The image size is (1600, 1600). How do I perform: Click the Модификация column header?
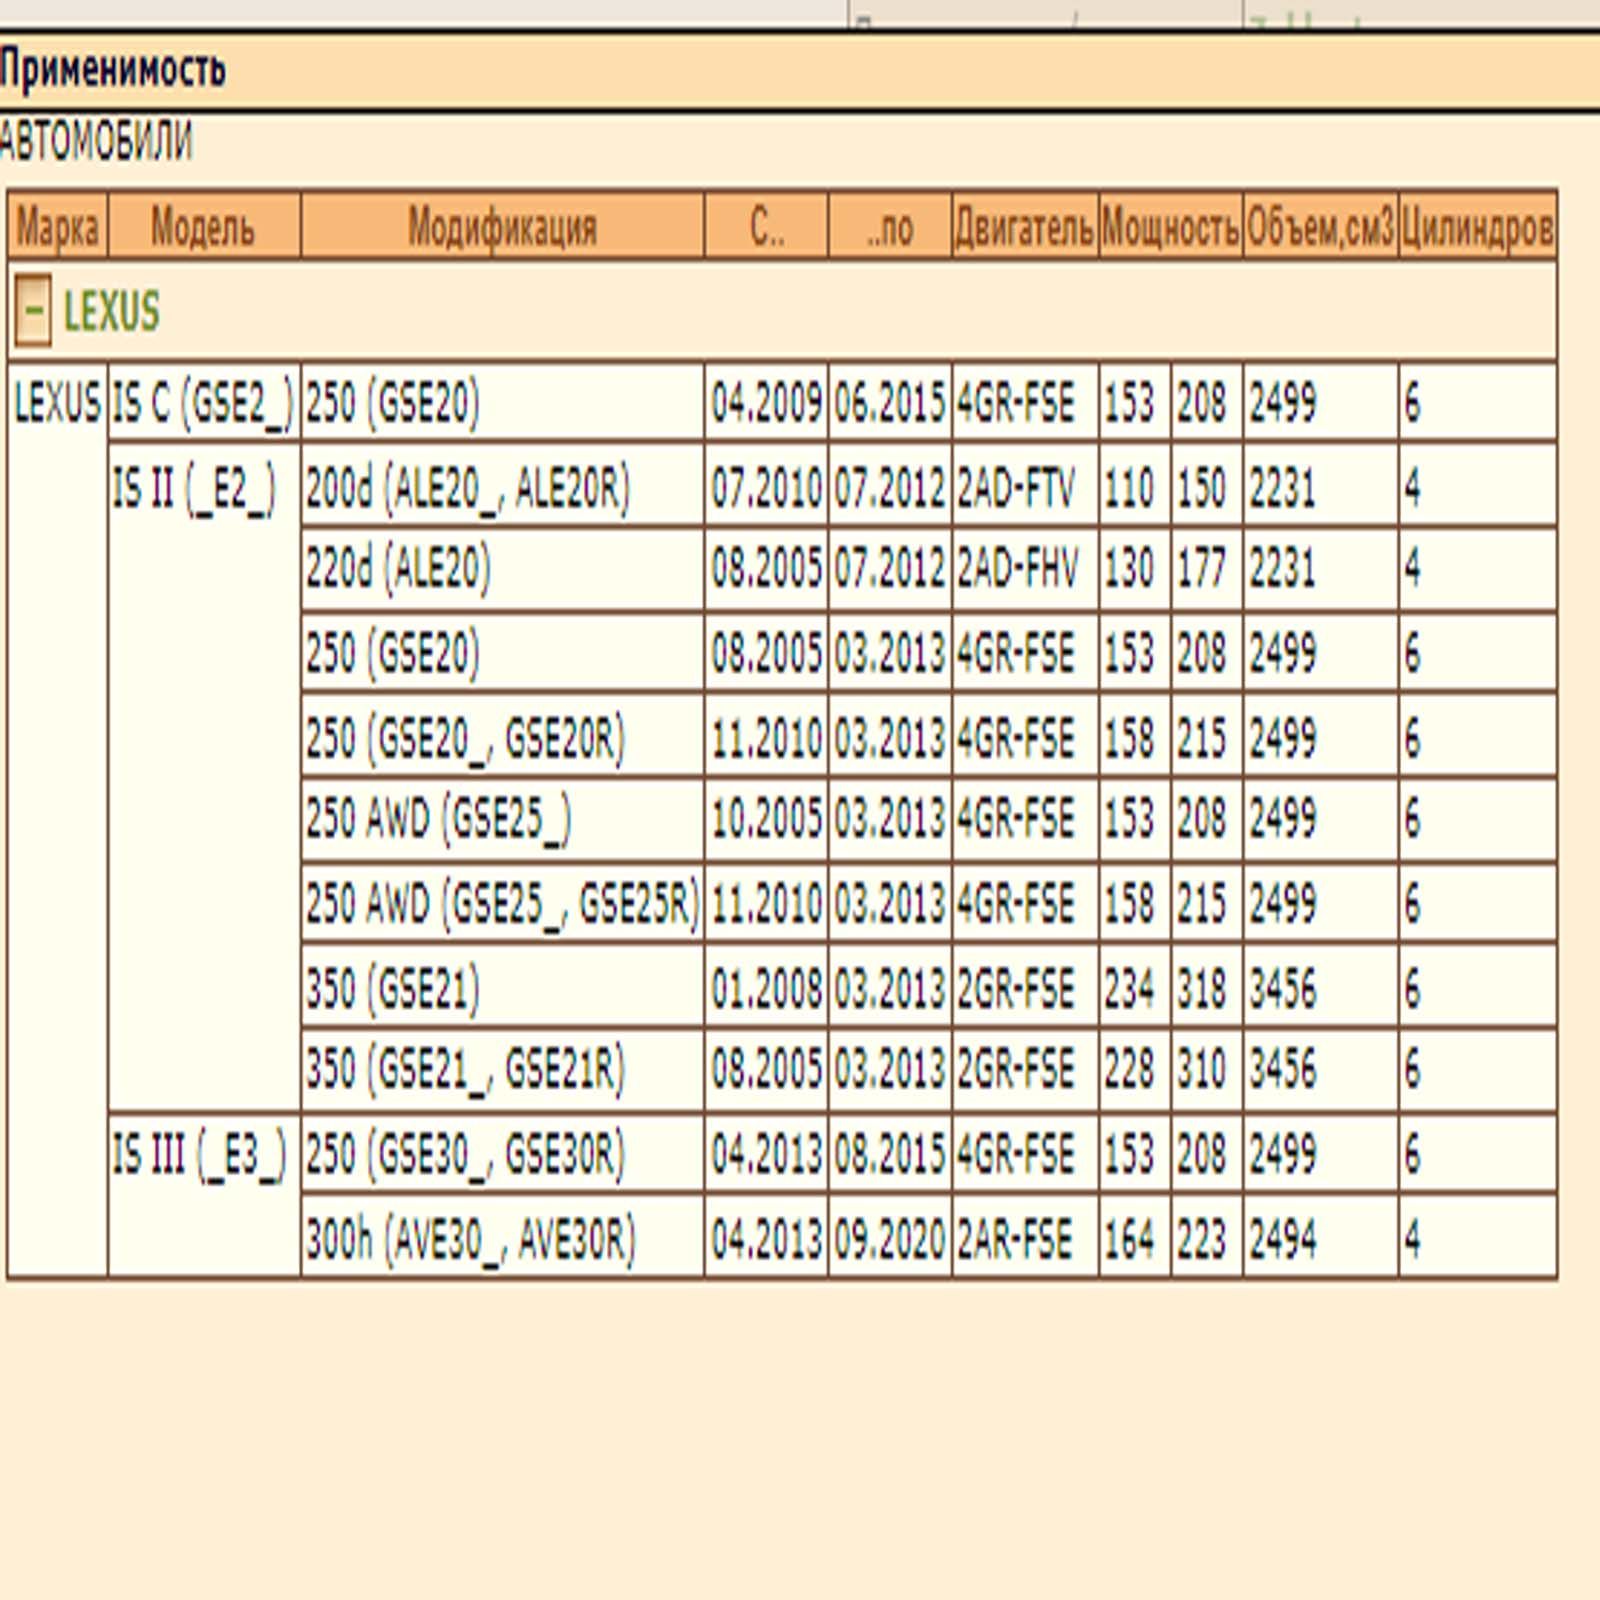click(502, 227)
